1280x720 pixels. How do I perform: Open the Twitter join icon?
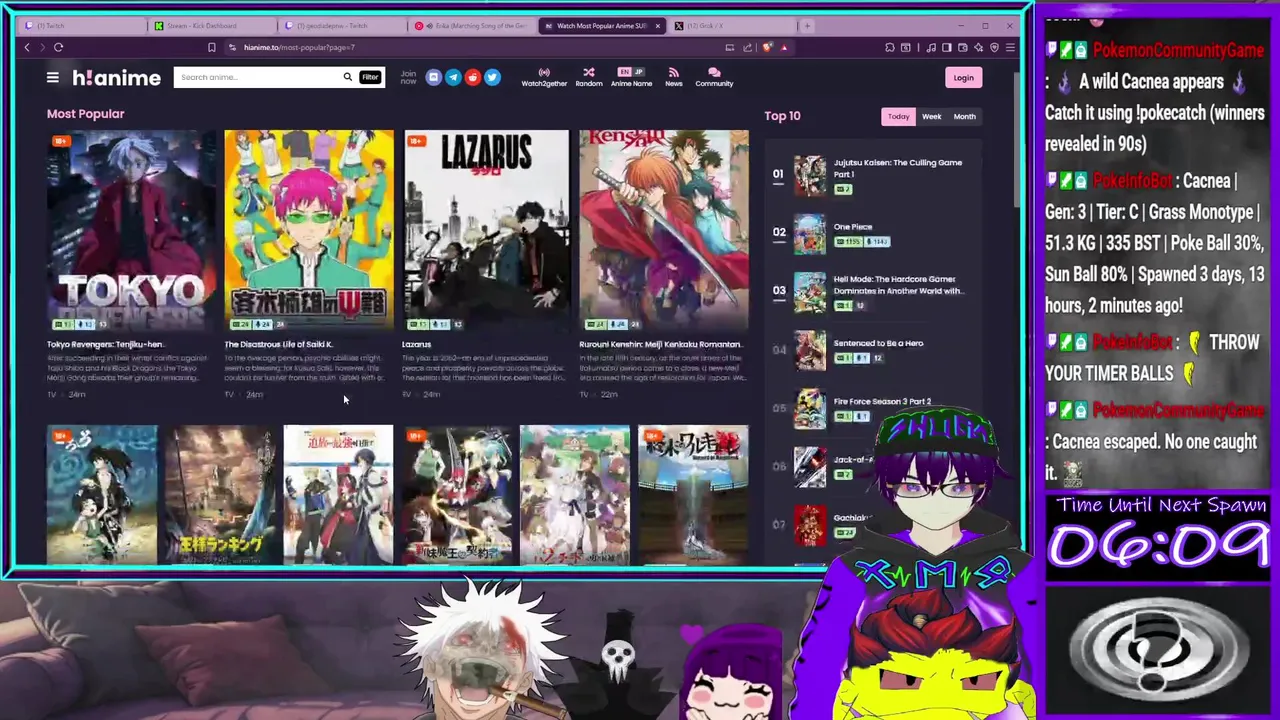click(492, 77)
